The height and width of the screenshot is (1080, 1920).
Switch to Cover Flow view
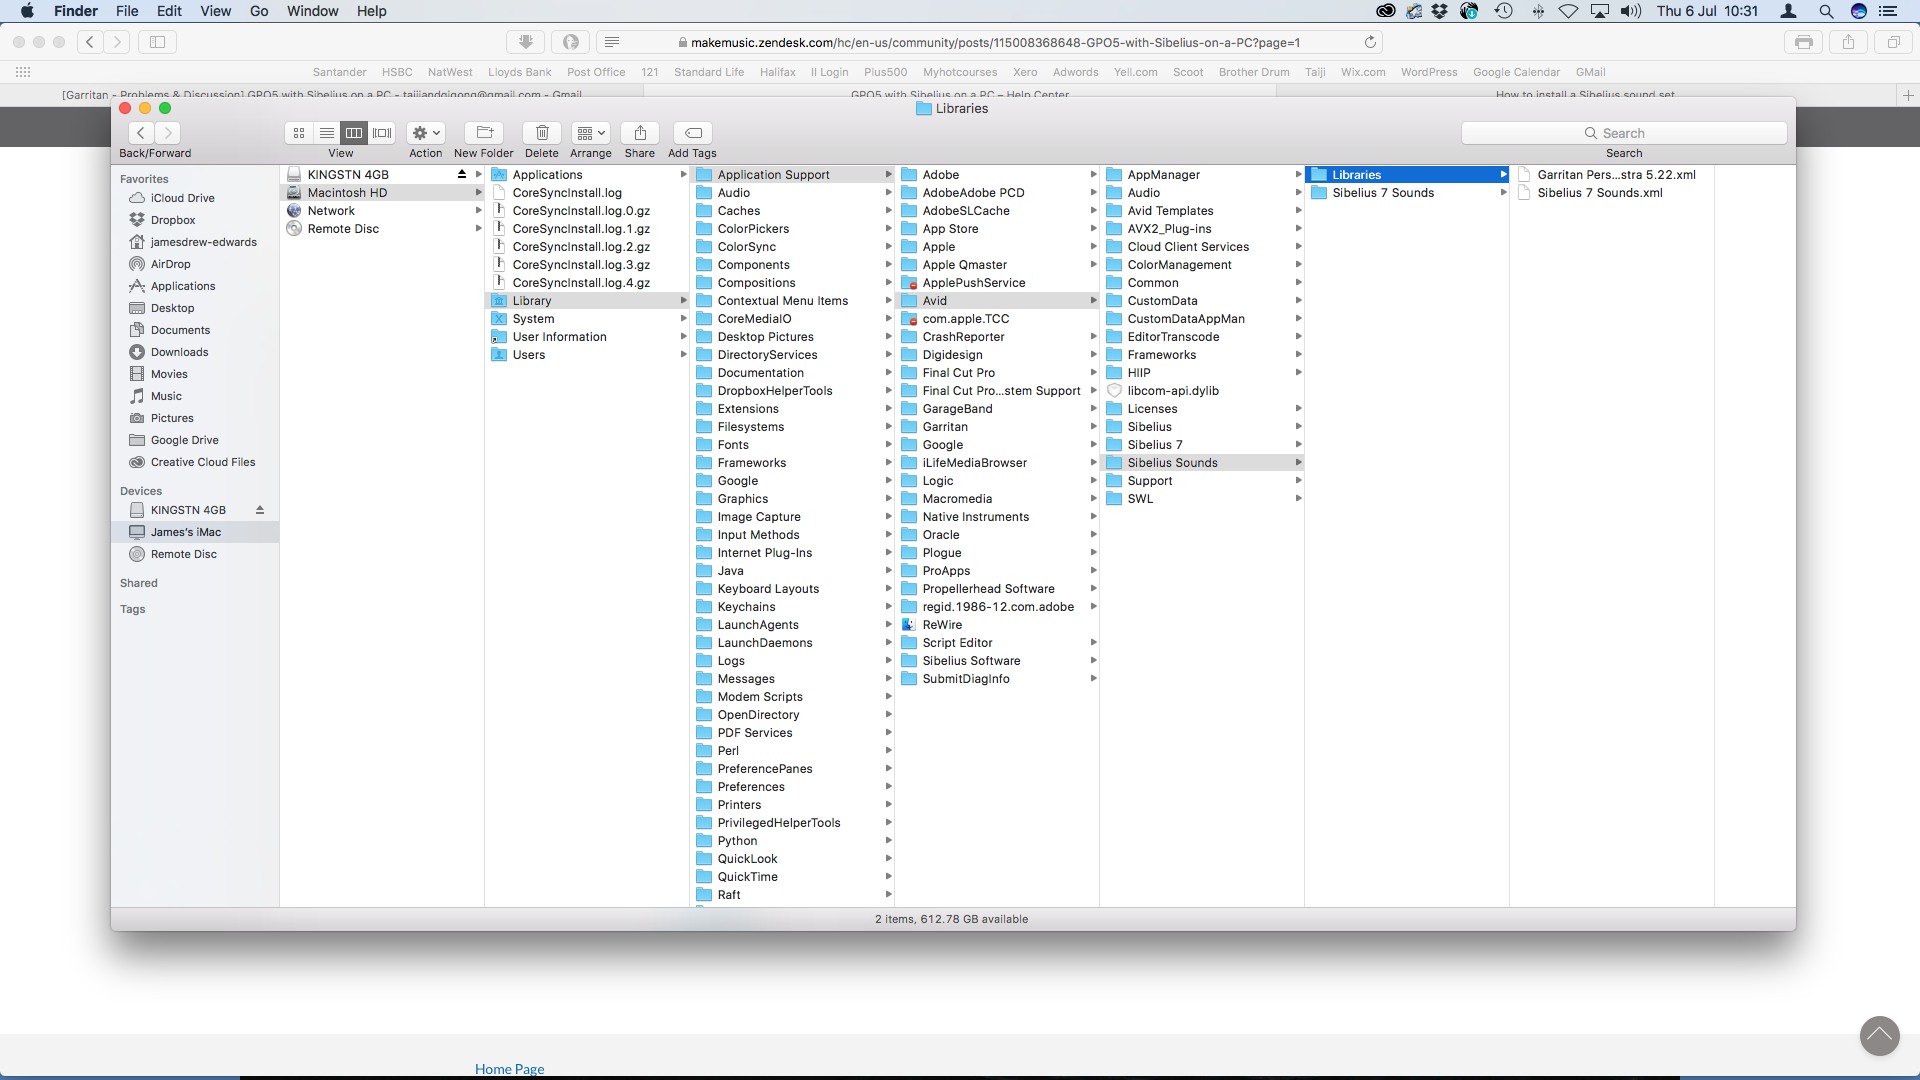coord(382,133)
